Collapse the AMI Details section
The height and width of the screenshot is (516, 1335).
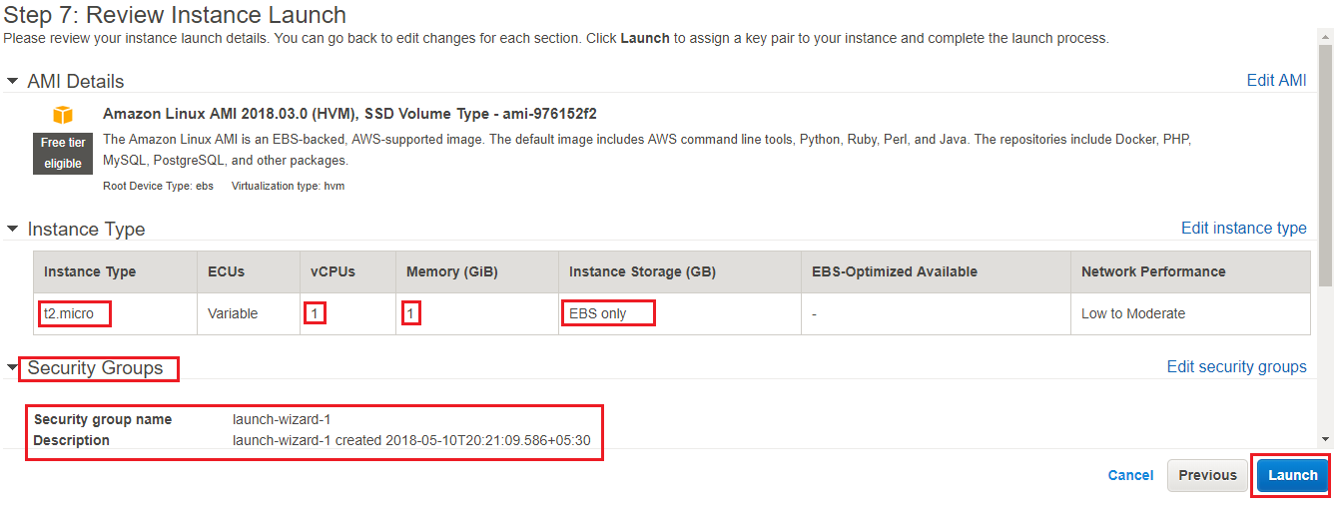[12, 81]
